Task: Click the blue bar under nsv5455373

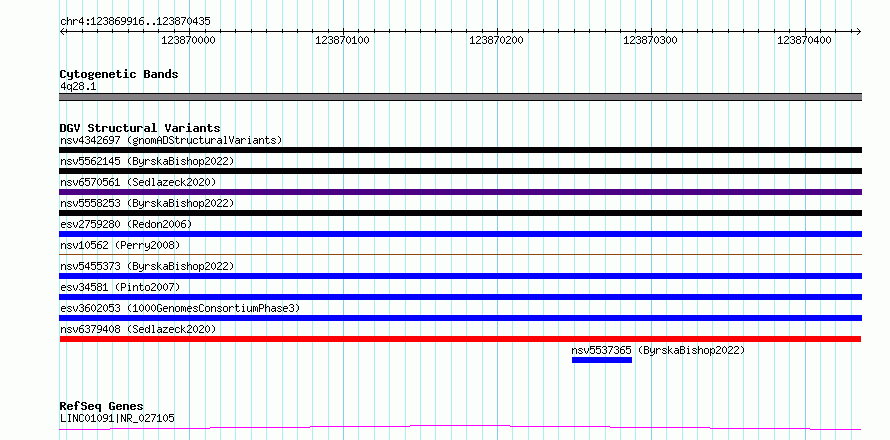Action: (x=460, y=276)
